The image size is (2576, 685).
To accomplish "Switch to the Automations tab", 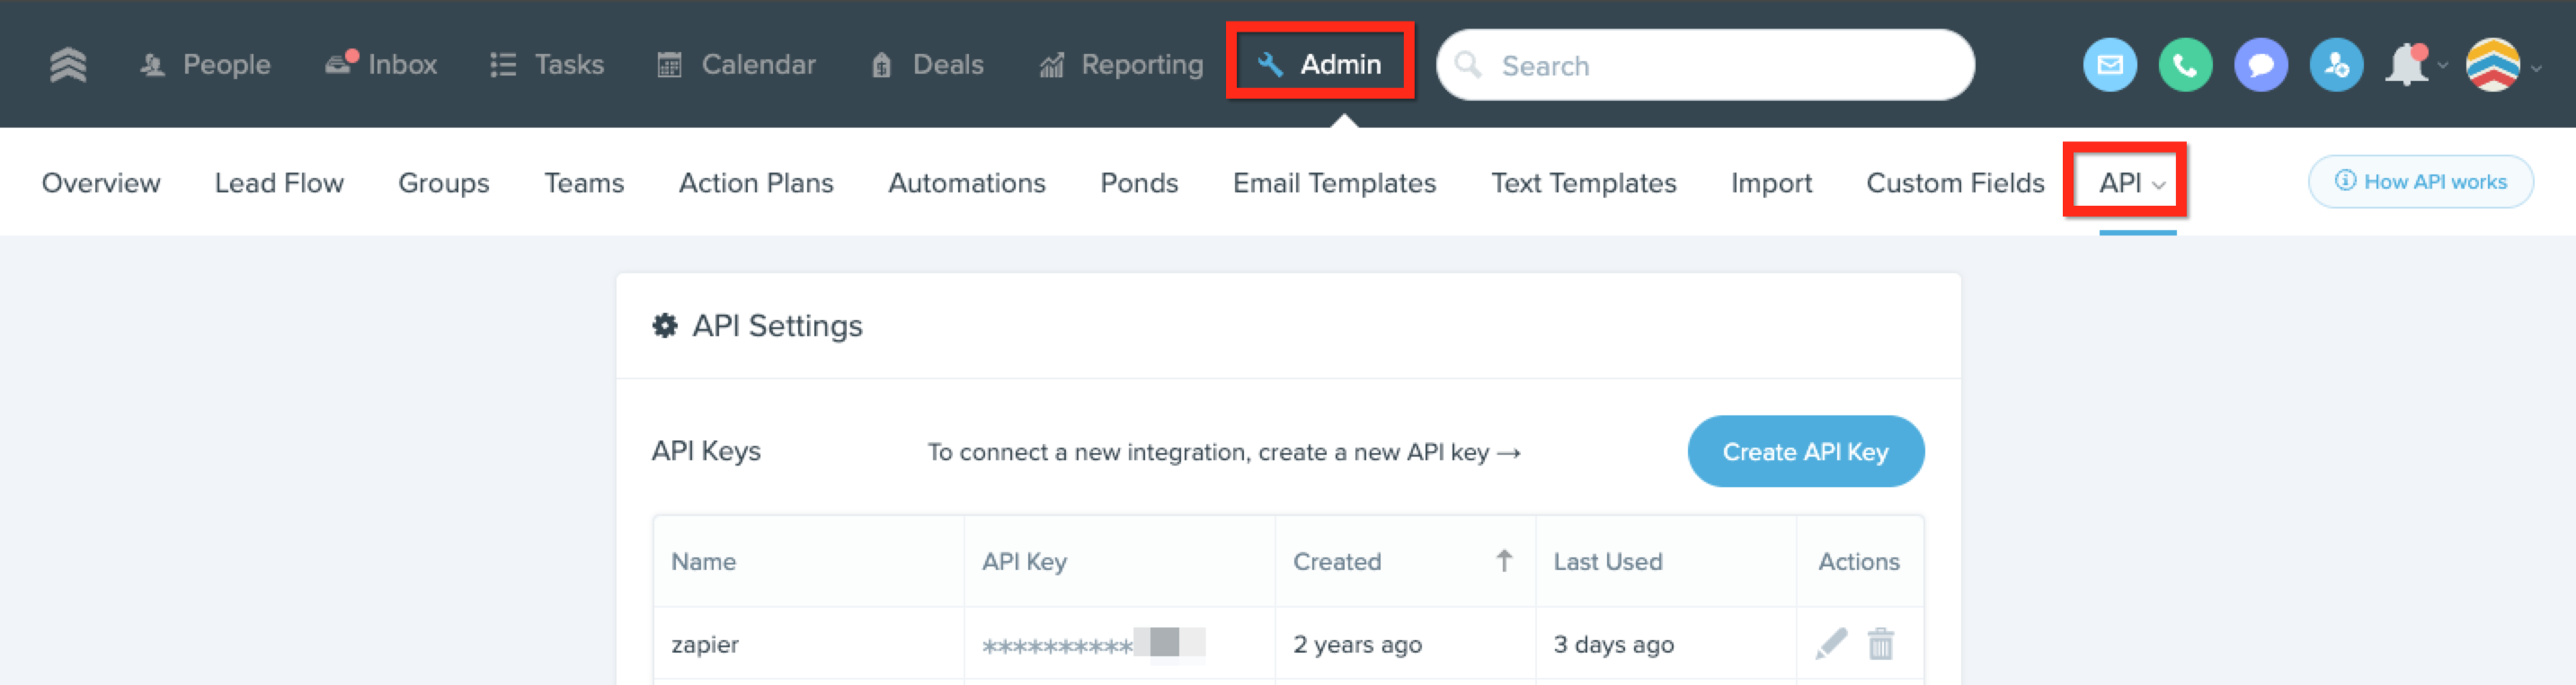I will coord(966,183).
